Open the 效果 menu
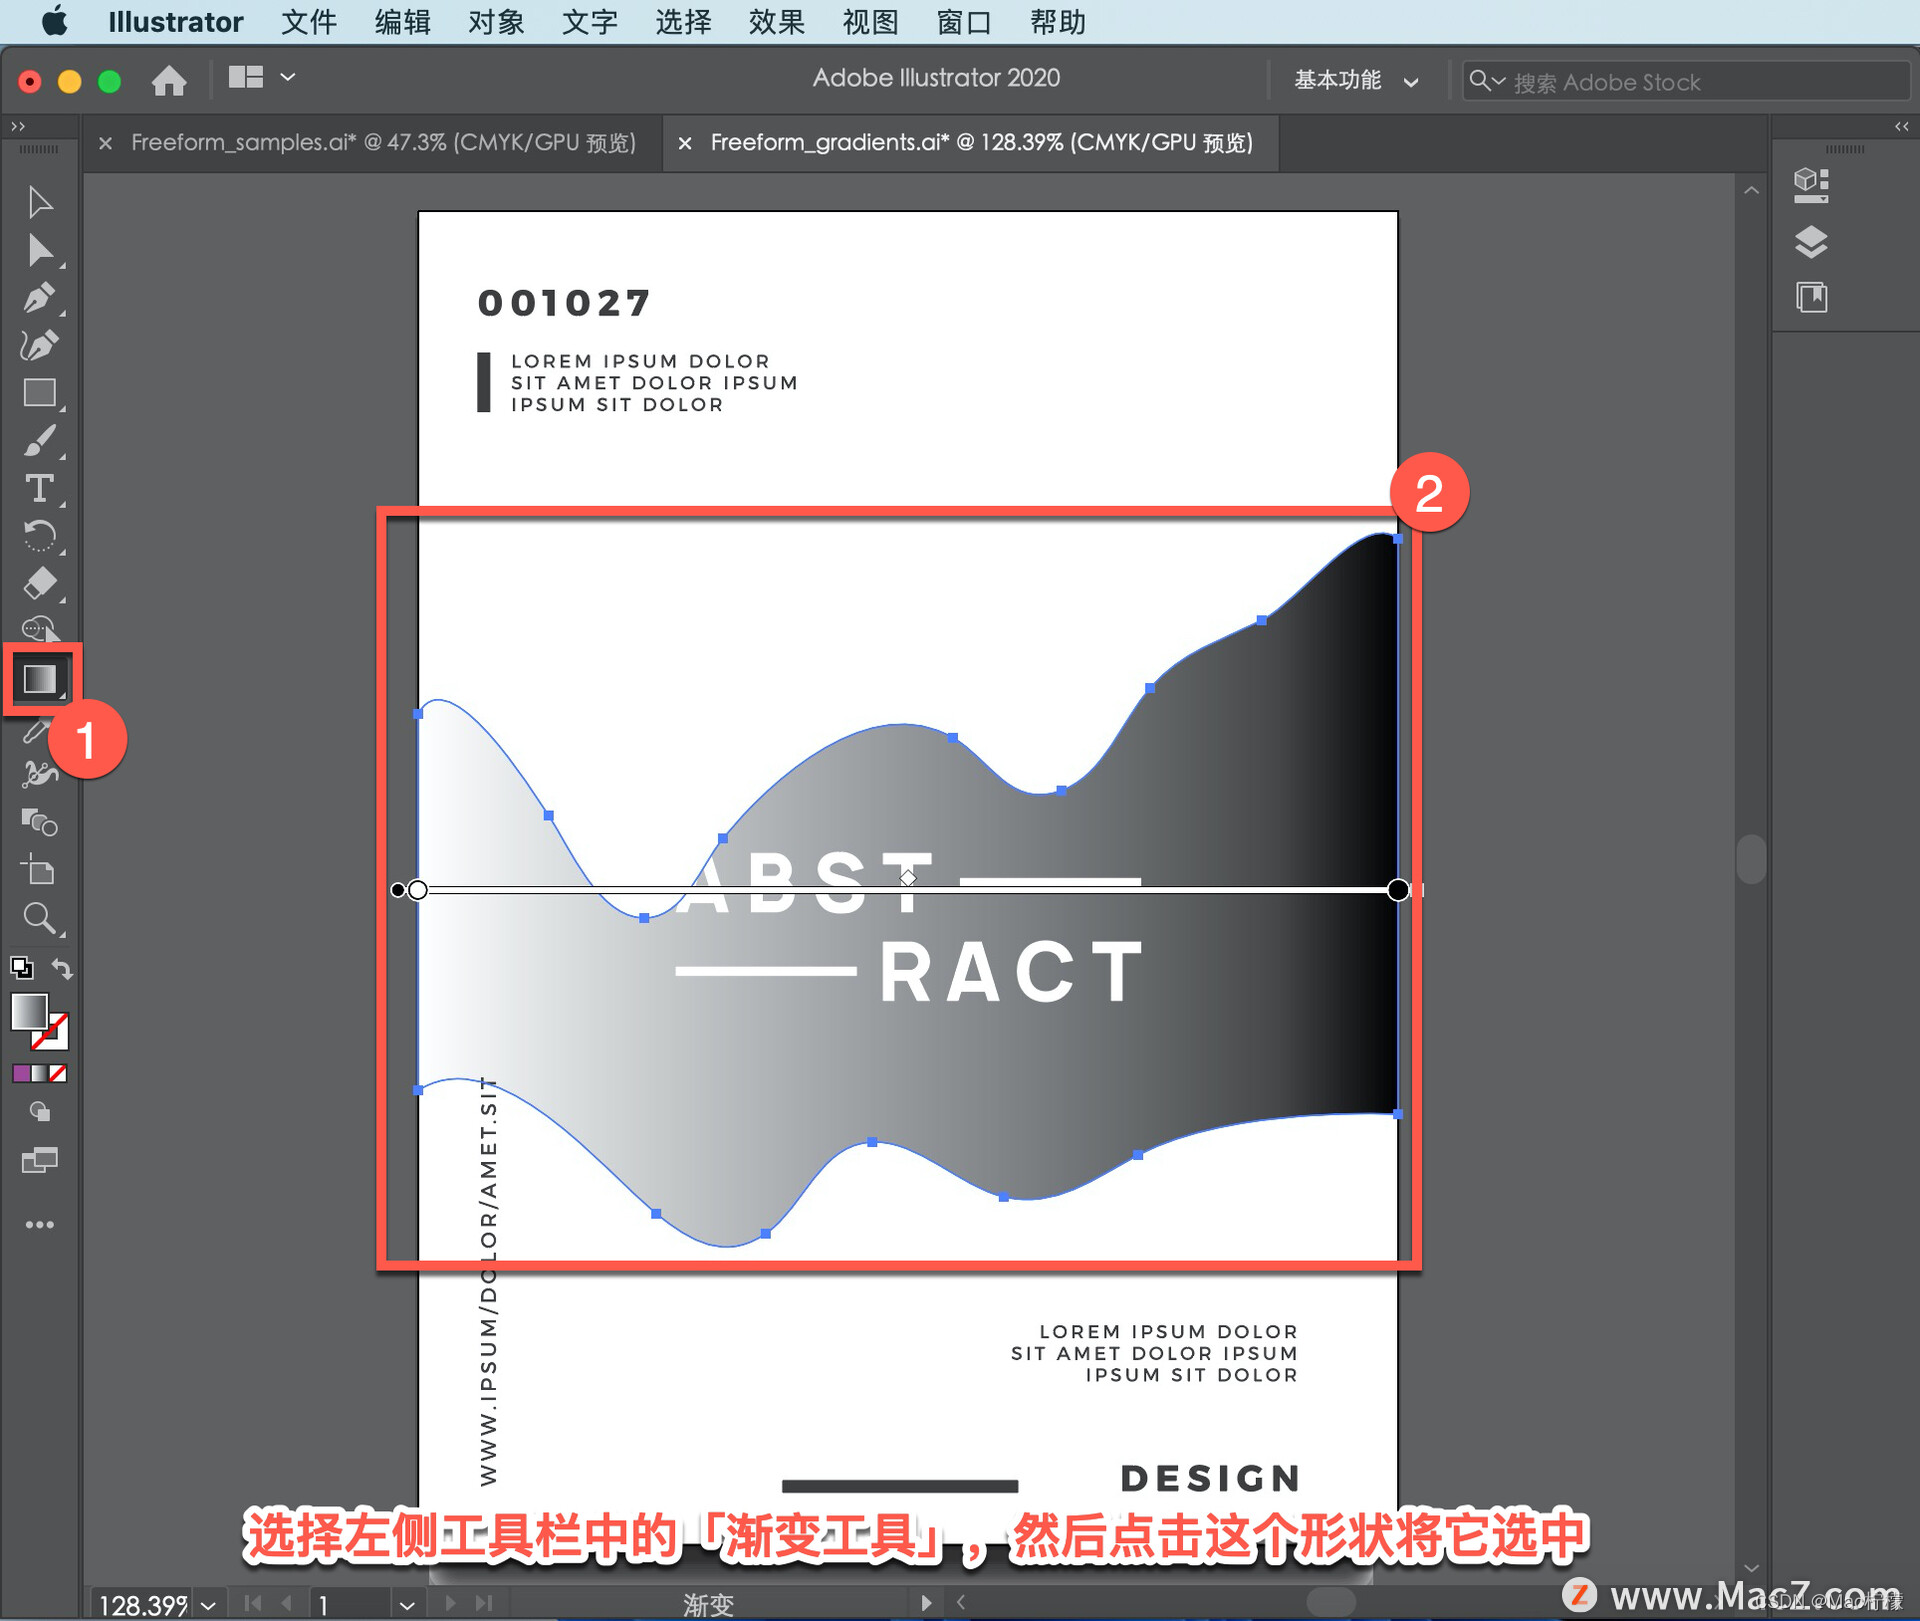The height and width of the screenshot is (1621, 1920). [x=776, y=21]
